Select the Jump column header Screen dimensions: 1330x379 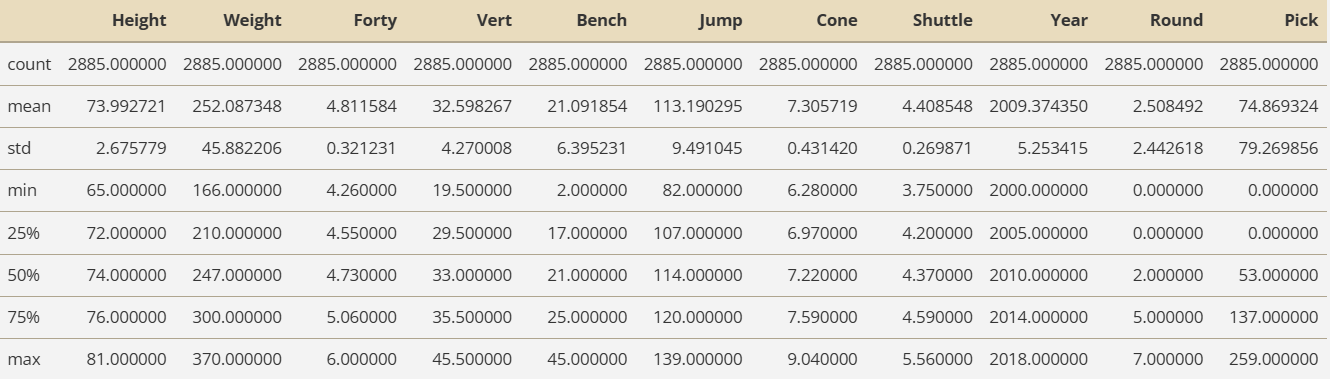[x=720, y=20]
